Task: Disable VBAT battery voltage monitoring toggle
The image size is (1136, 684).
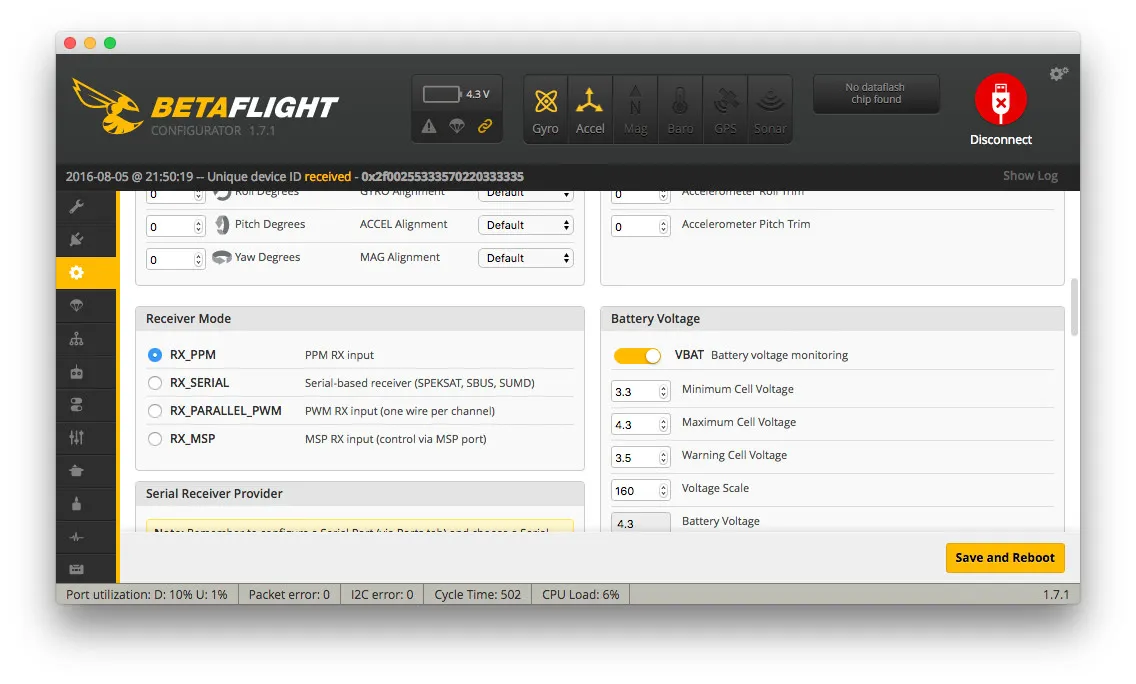Action: point(637,356)
